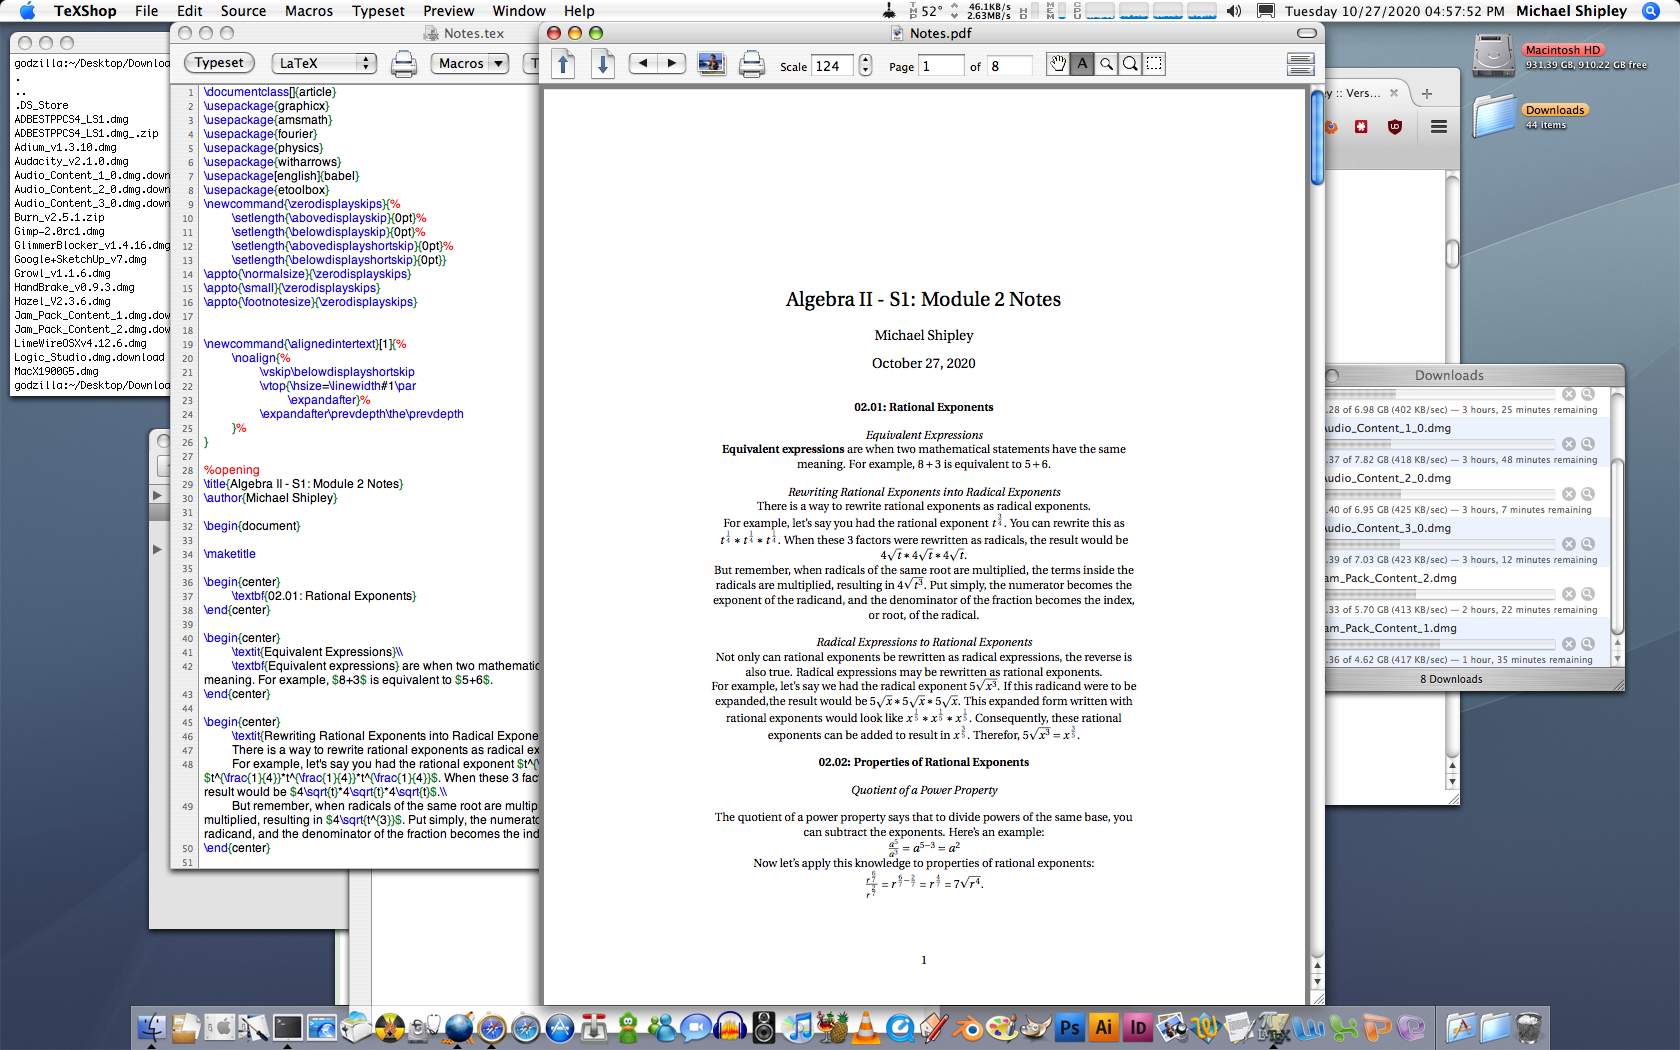The width and height of the screenshot is (1680, 1050).
Task: Open the Typeset menu in menu bar
Action: coord(378,11)
